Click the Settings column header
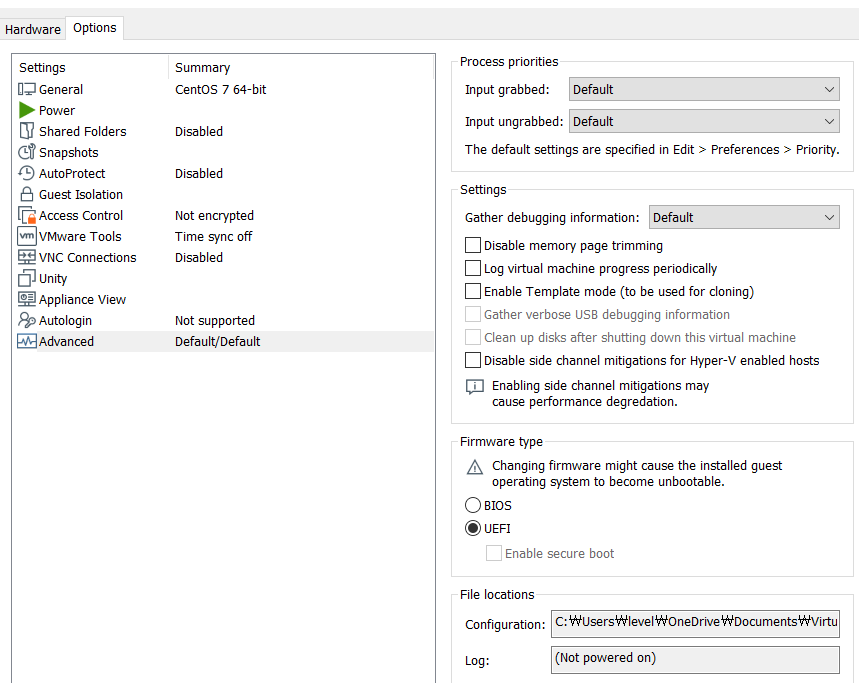 (x=90, y=67)
